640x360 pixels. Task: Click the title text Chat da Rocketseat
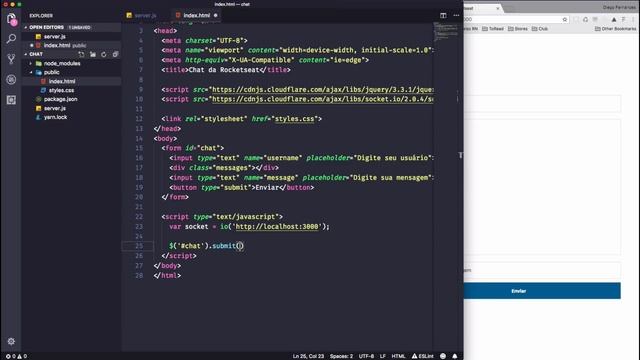point(224,70)
